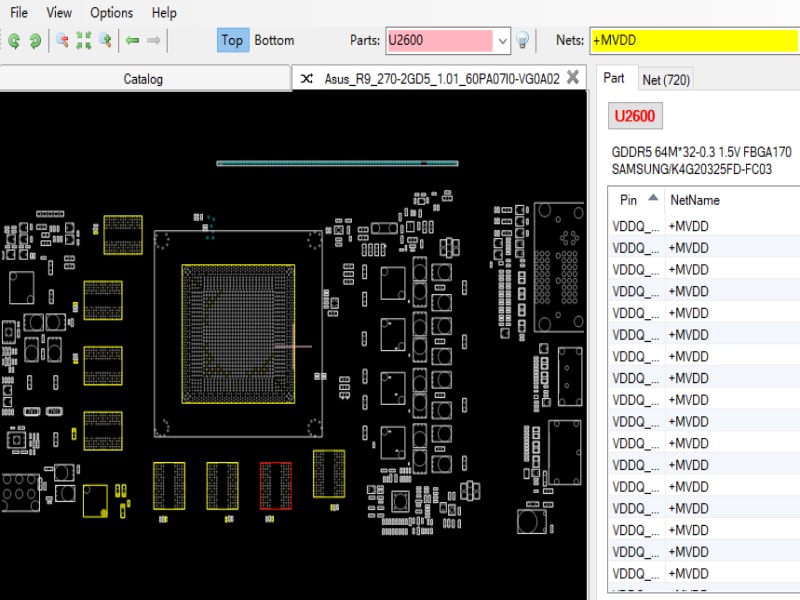The height and width of the screenshot is (600, 800).
Task: Open the File menu
Action: 19,12
